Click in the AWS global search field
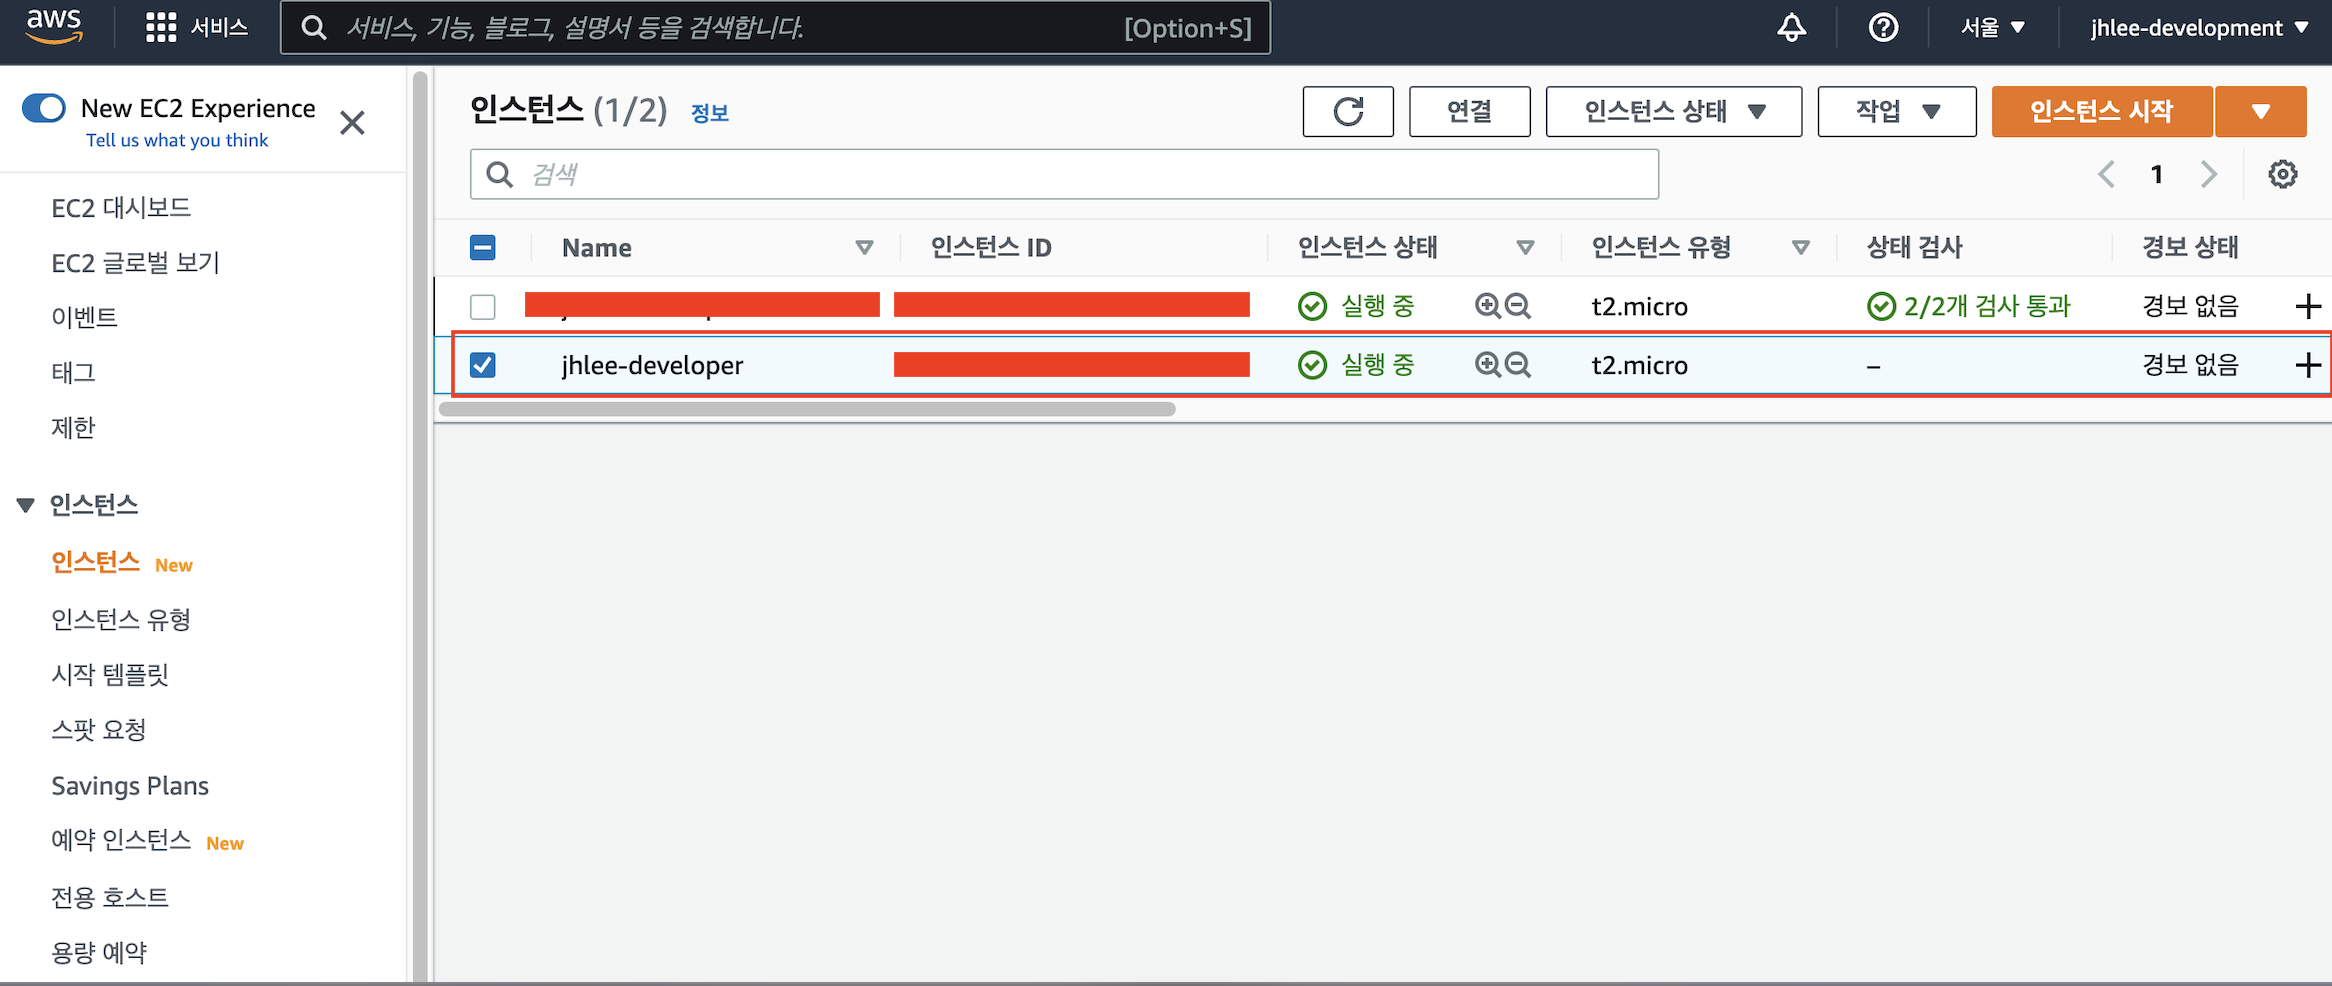This screenshot has height=986, width=2332. [x=776, y=27]
